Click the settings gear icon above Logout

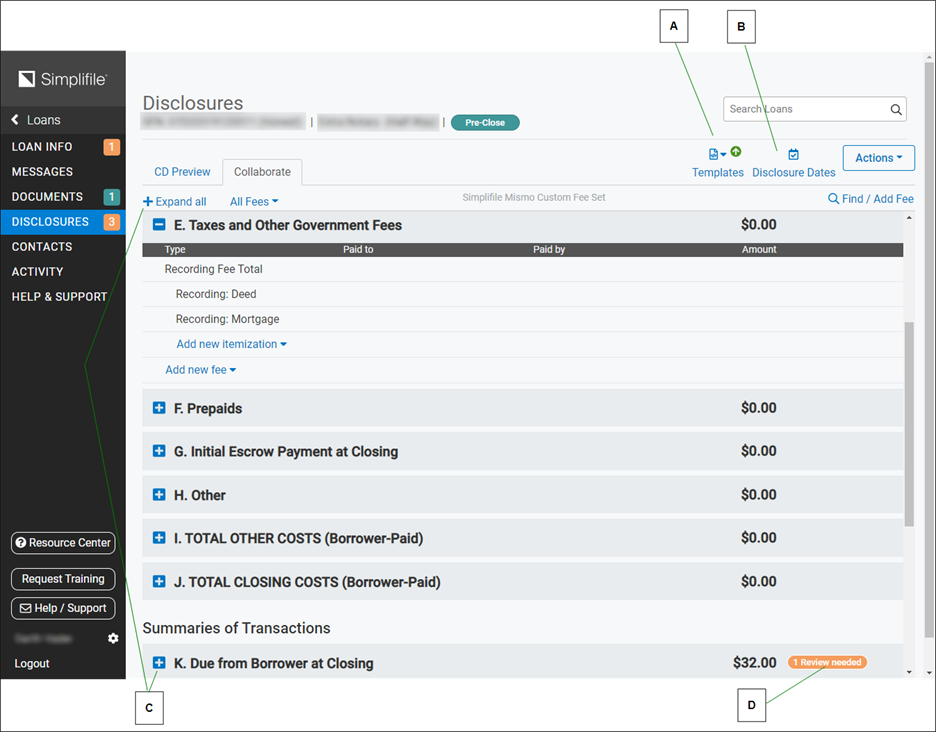113,638
